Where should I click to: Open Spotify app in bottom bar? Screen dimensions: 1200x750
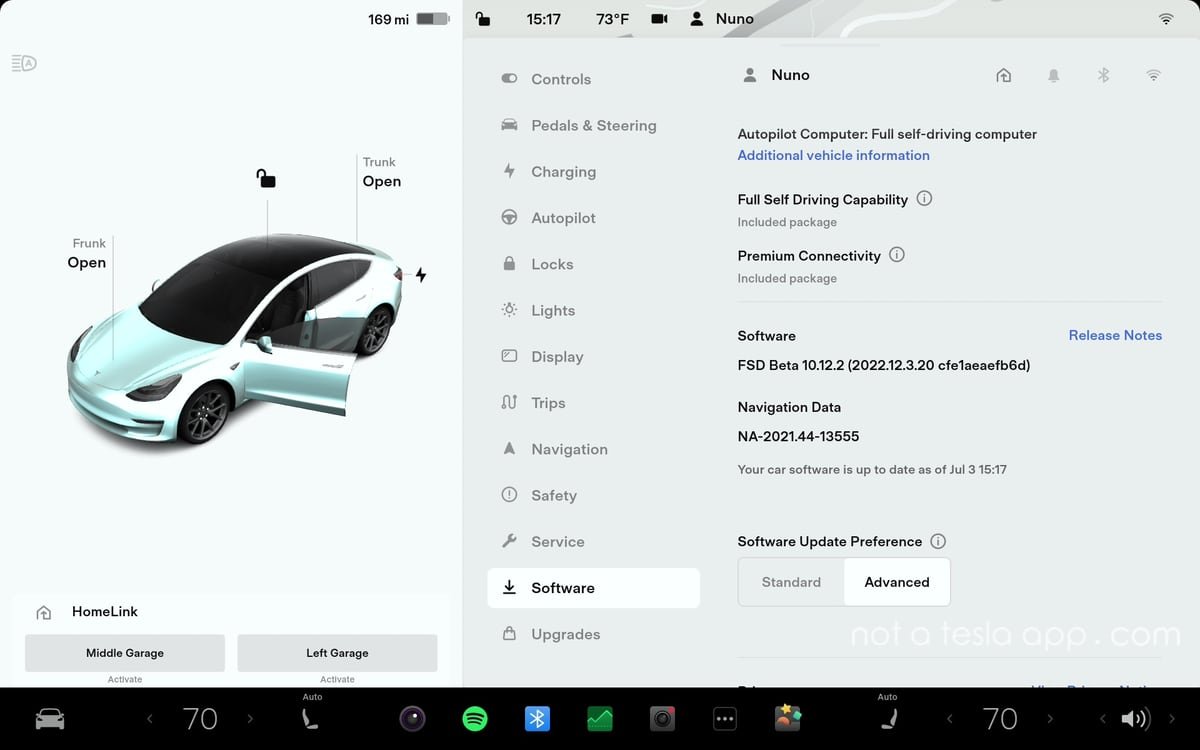click(x=475, y=719)
